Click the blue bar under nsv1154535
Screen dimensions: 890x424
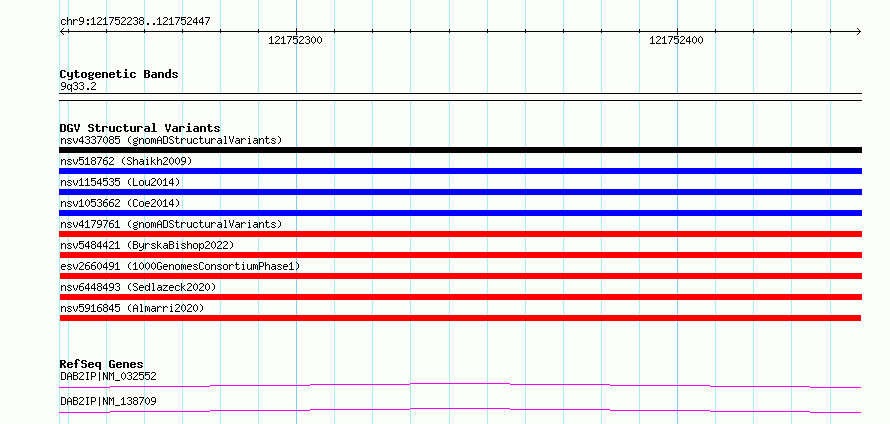pyautogui.click(x=461, y=192)
